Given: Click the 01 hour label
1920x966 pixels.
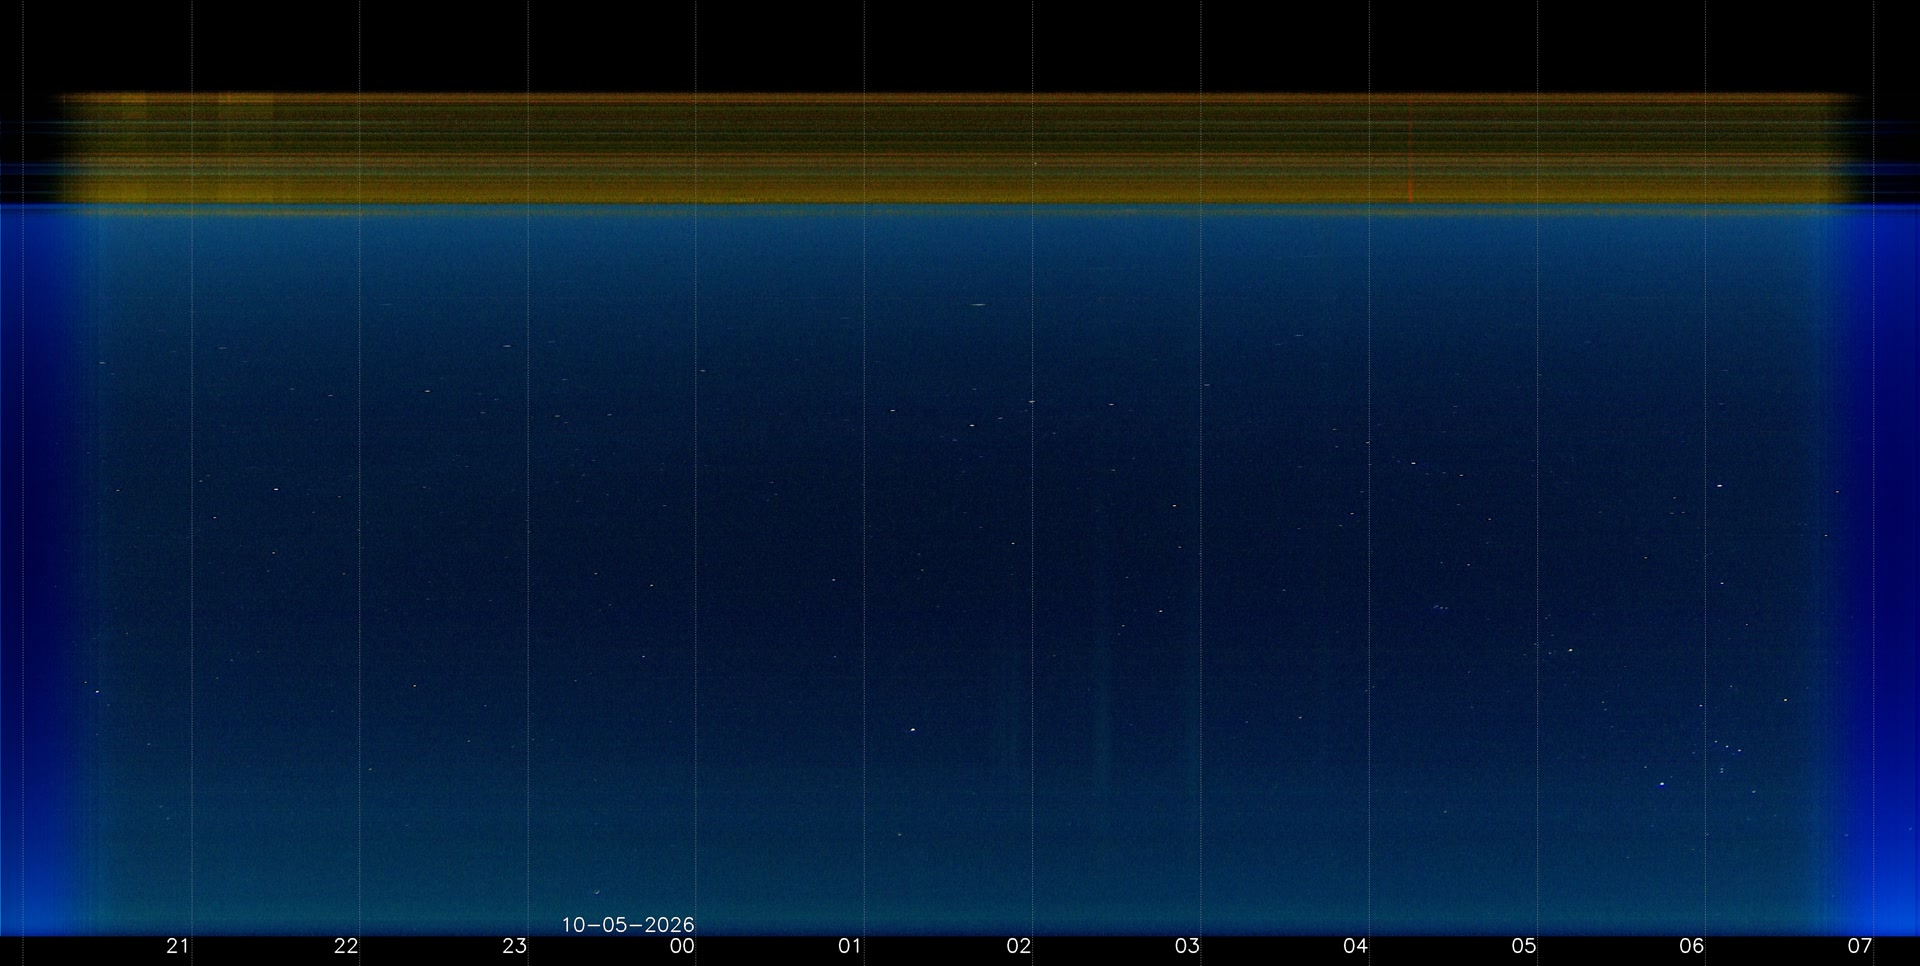Looking at the screenshot, I should click(850, 946).
